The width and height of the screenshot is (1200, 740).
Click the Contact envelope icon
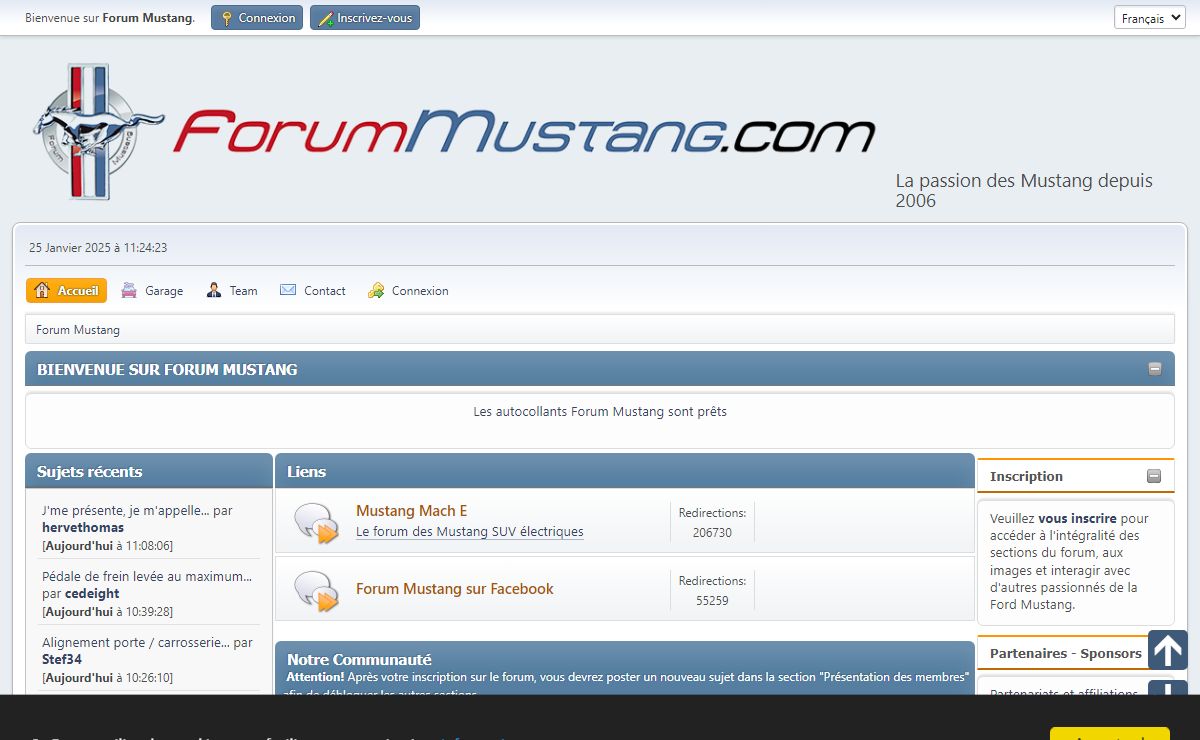[x=288, y=291]
